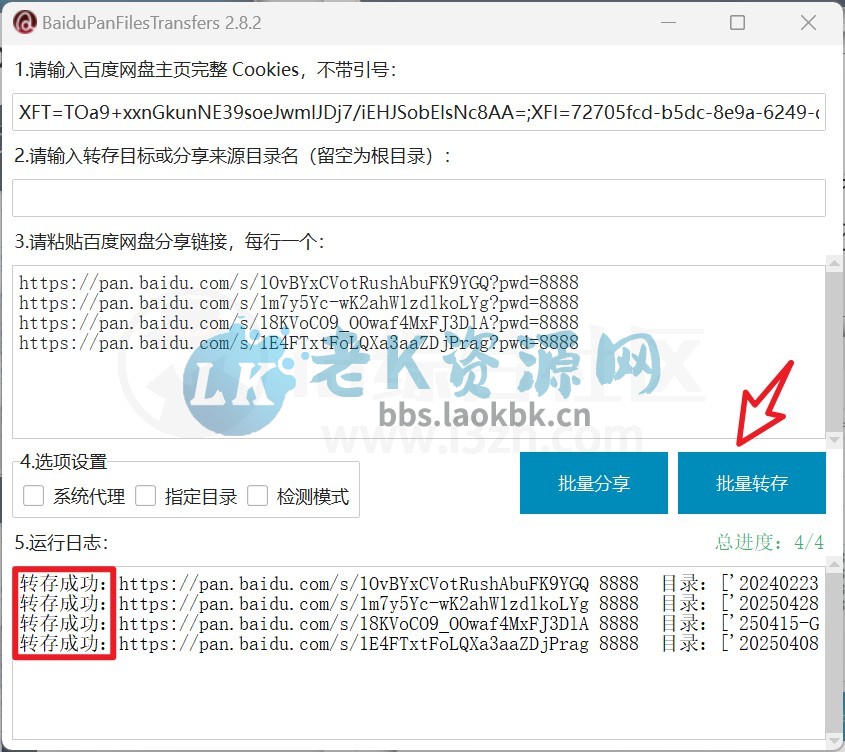Click the BaiduPanFilesTransfers app icon in title bar
The width and height of the screenshot is (845, 752).
pos(24,23)
